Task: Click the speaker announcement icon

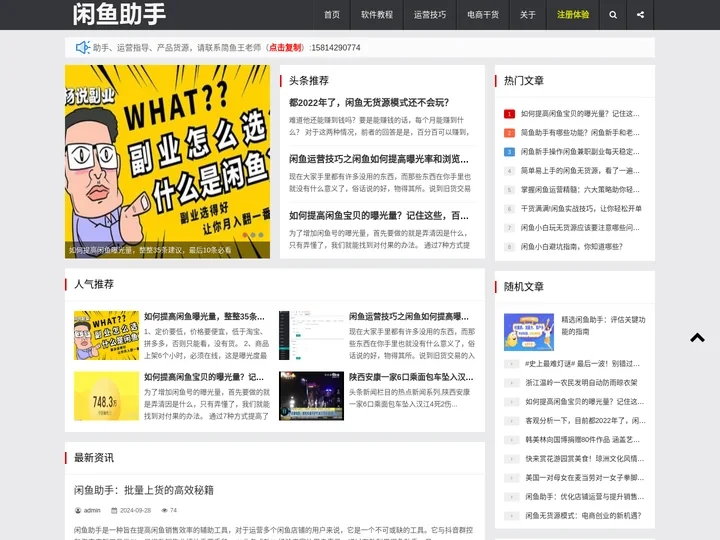Action: tap(83, 47)
